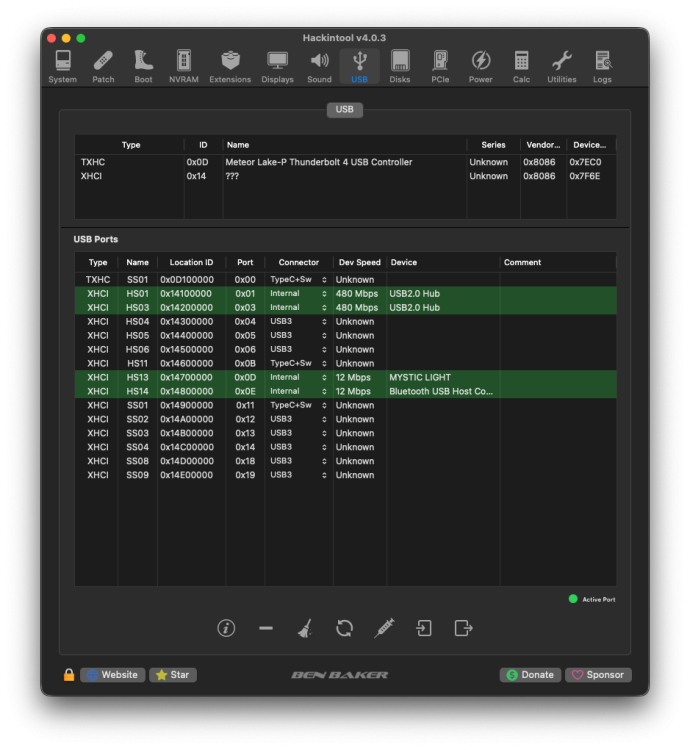Click the Connector column header

298,262
